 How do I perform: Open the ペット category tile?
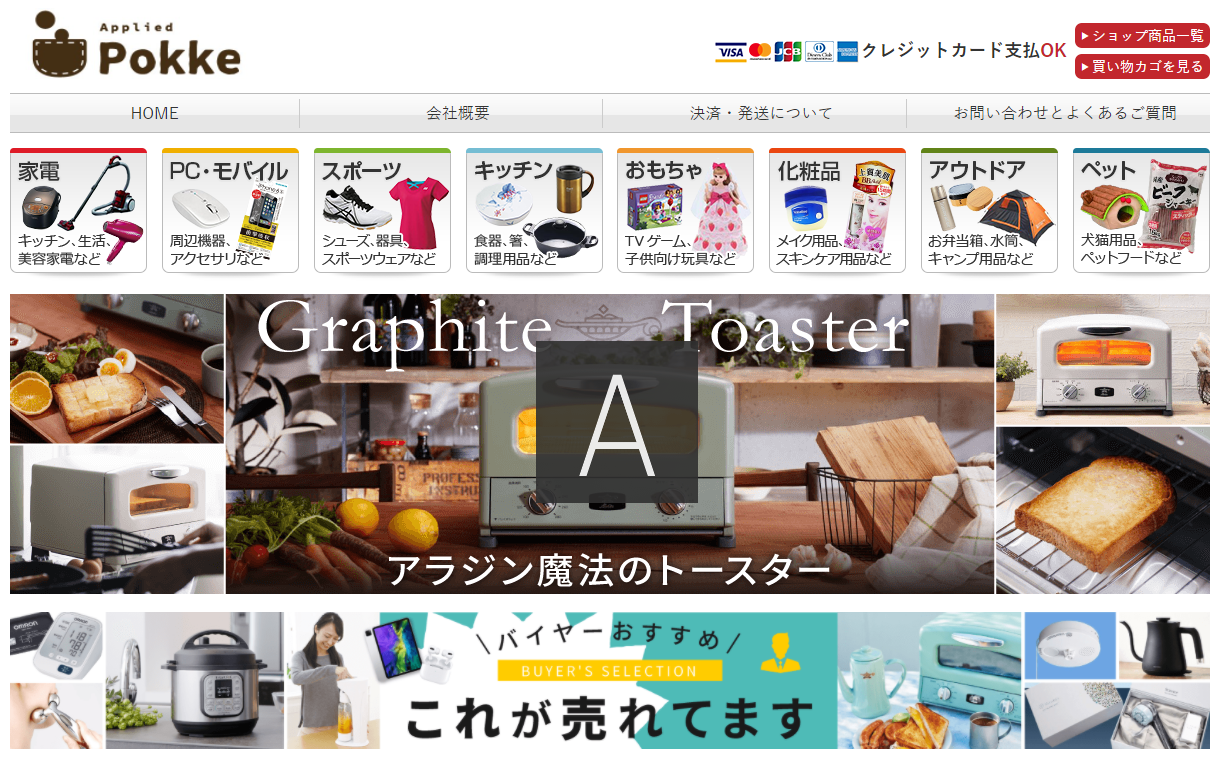(1141, 210)
